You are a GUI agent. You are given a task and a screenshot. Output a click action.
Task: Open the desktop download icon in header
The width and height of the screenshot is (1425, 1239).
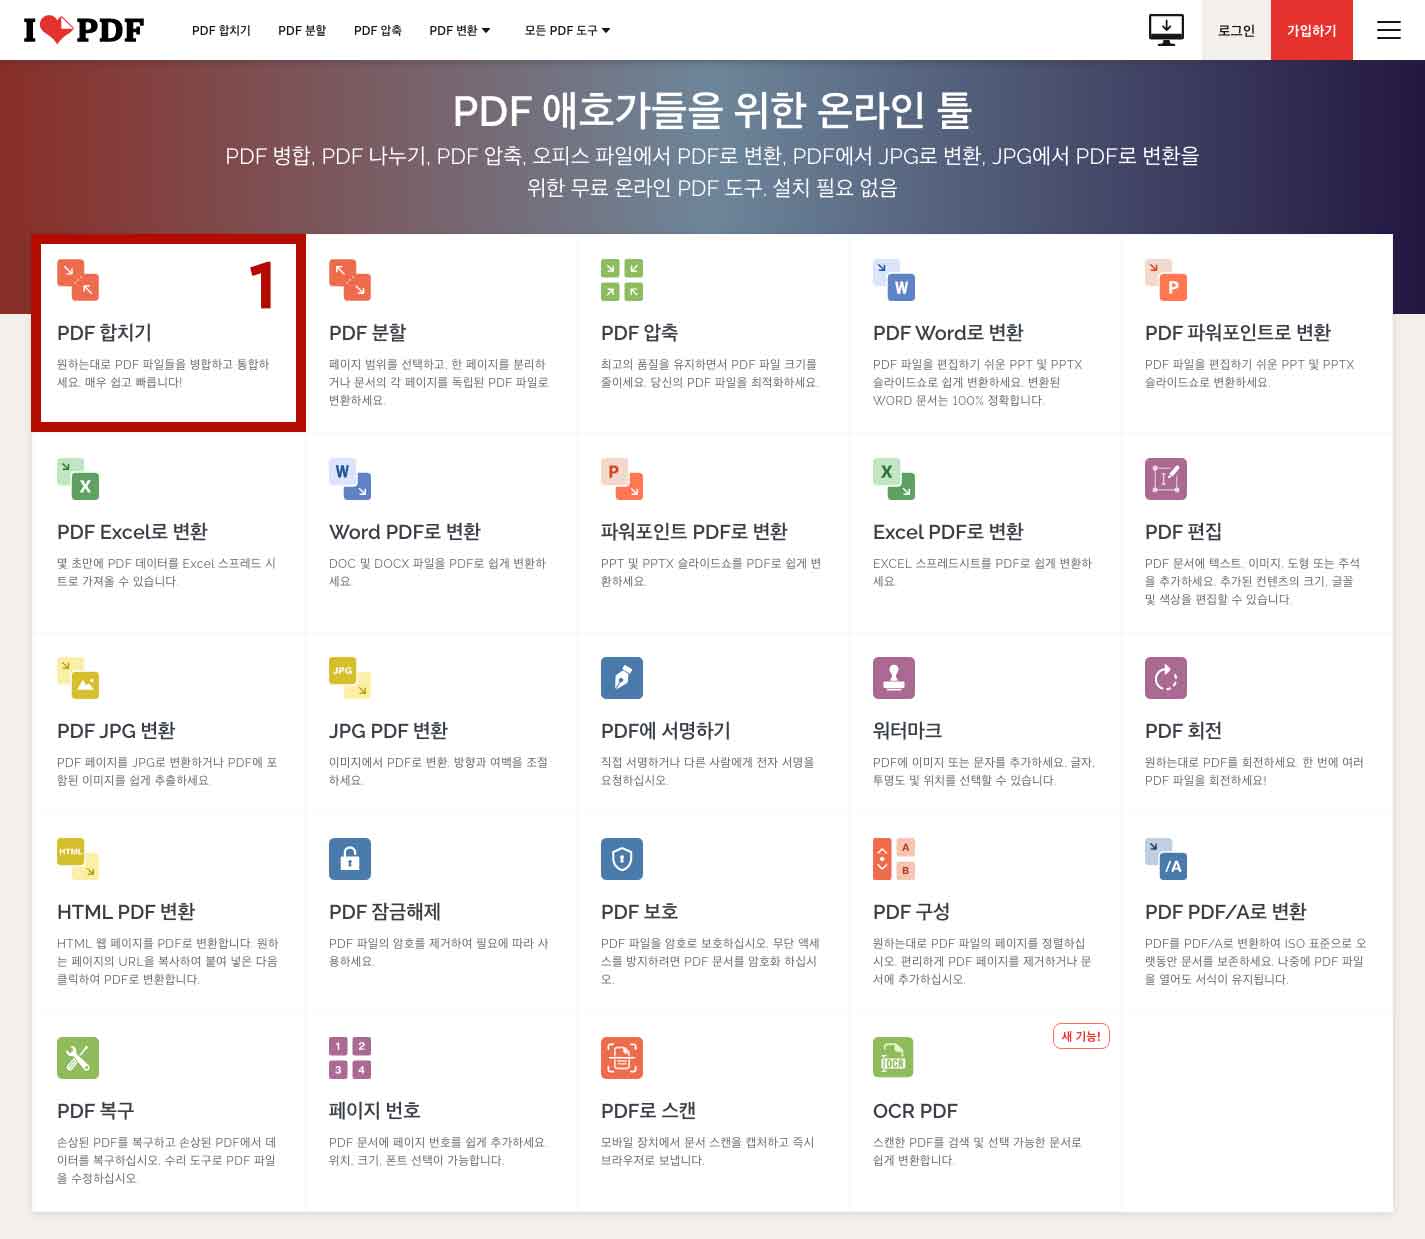click(1165, 30)
